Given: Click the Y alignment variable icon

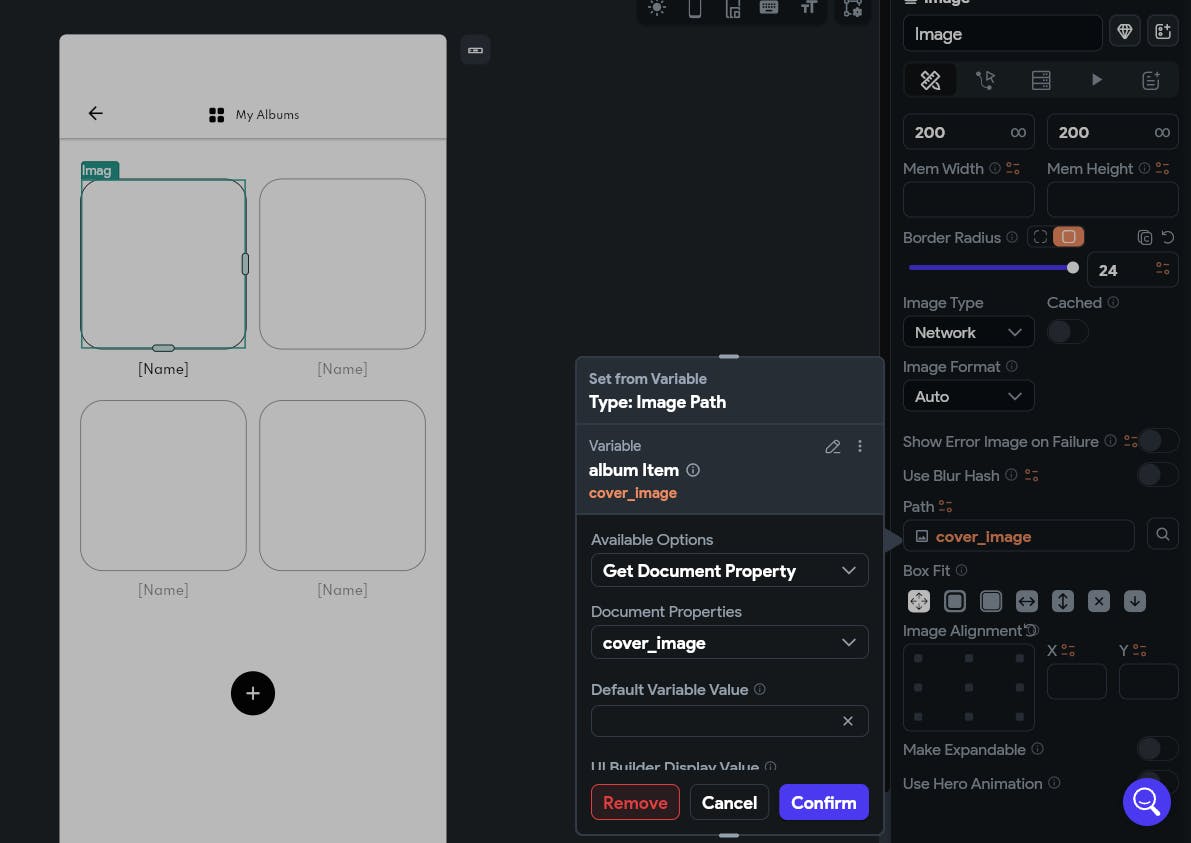Looking at the screenshot, I should tap(1139, 651).
